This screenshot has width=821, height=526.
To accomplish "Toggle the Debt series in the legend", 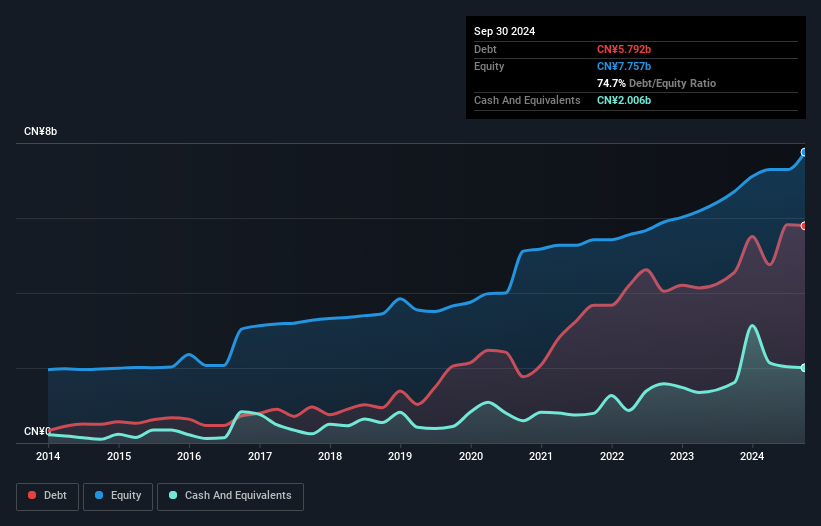I will point(48,496).
